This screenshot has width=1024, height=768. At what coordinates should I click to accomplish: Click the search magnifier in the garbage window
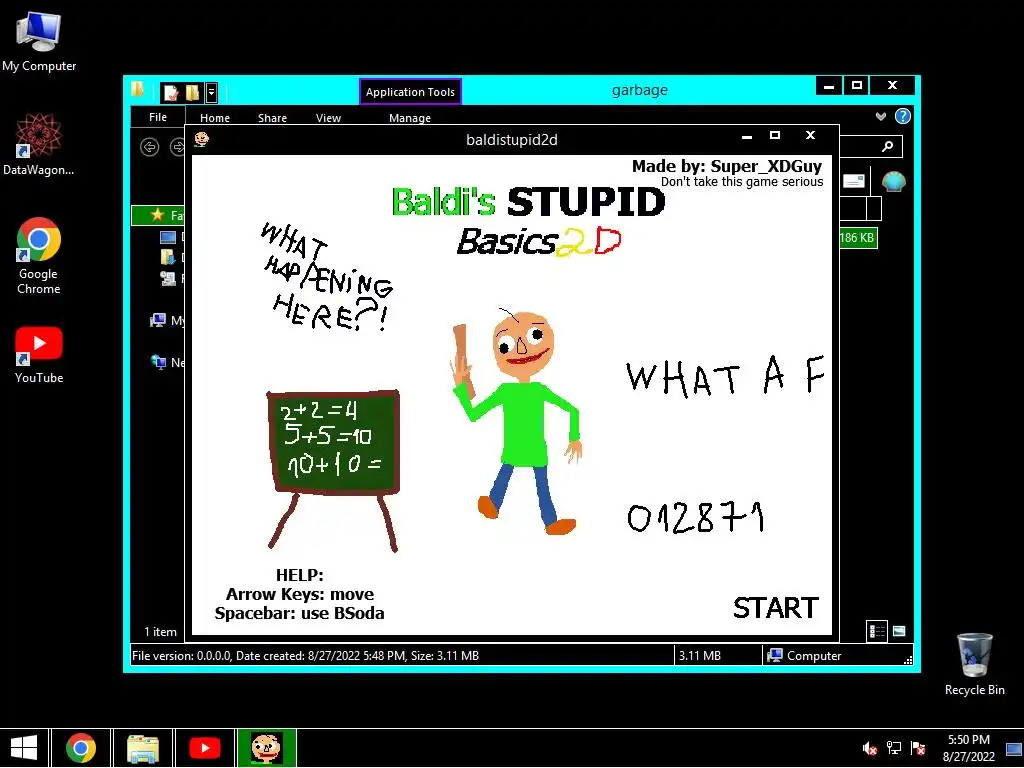pos(888,146)
